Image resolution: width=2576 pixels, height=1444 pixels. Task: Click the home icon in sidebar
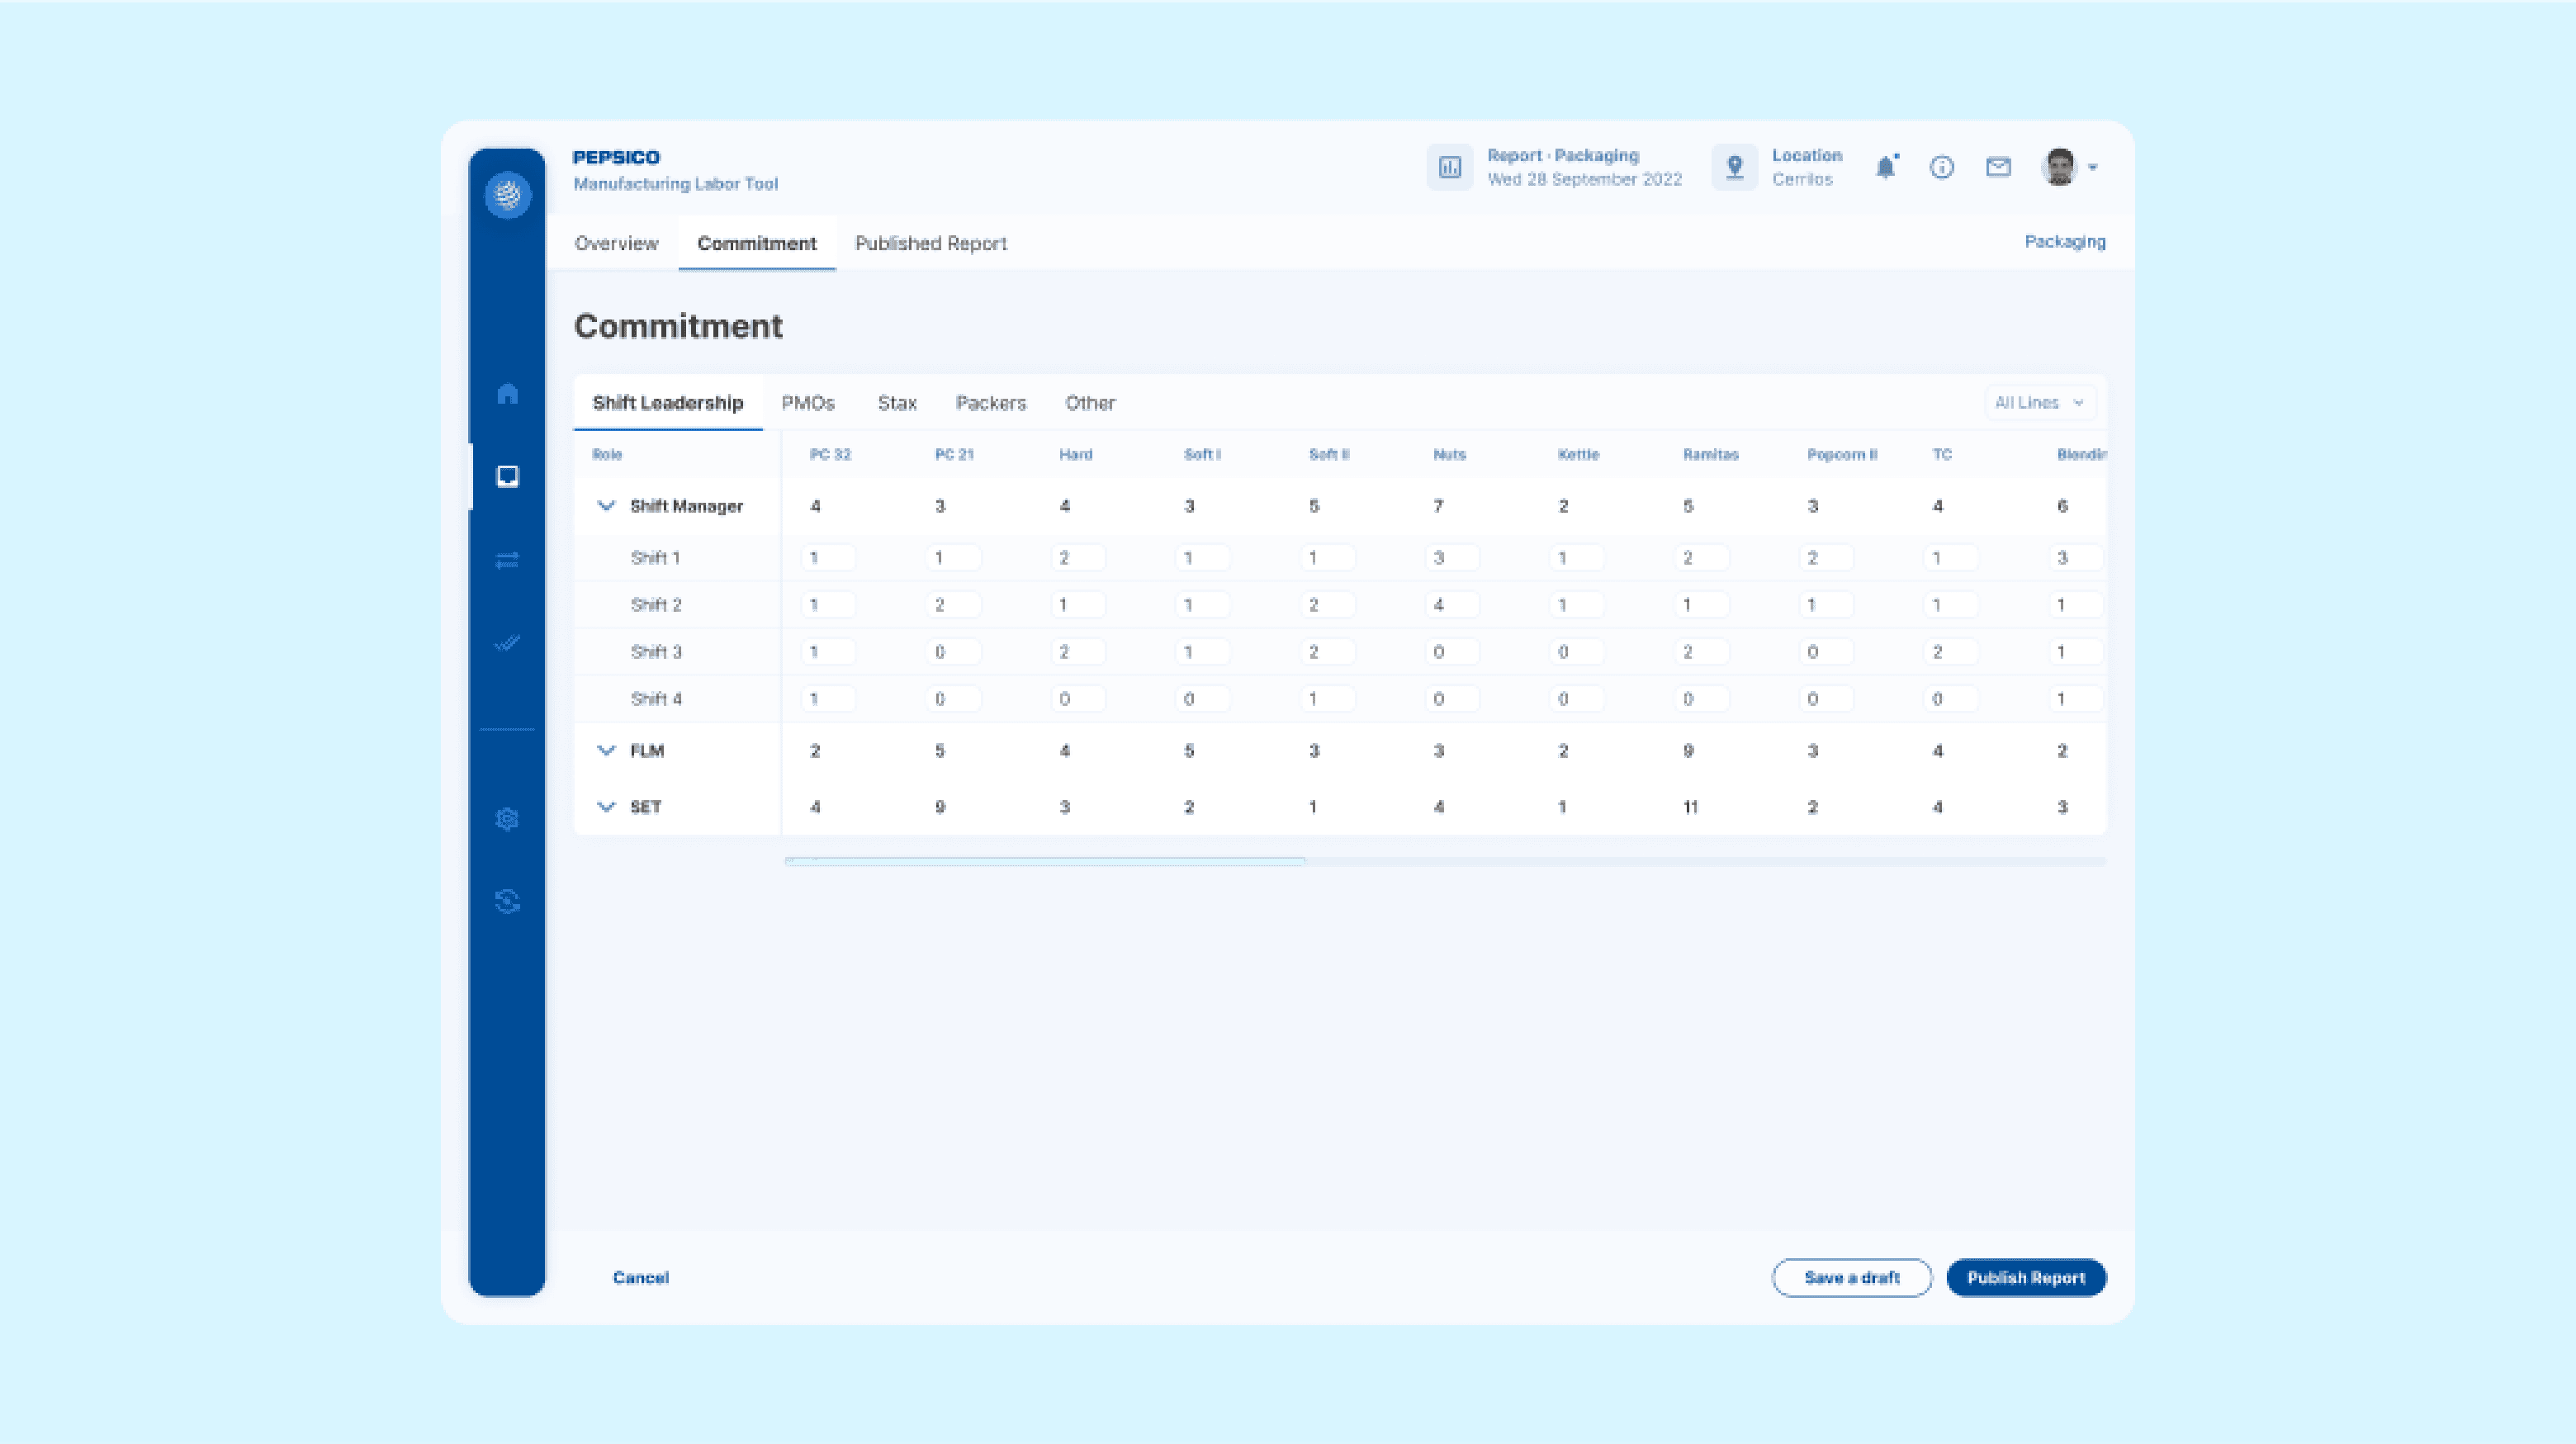[507, 393]
